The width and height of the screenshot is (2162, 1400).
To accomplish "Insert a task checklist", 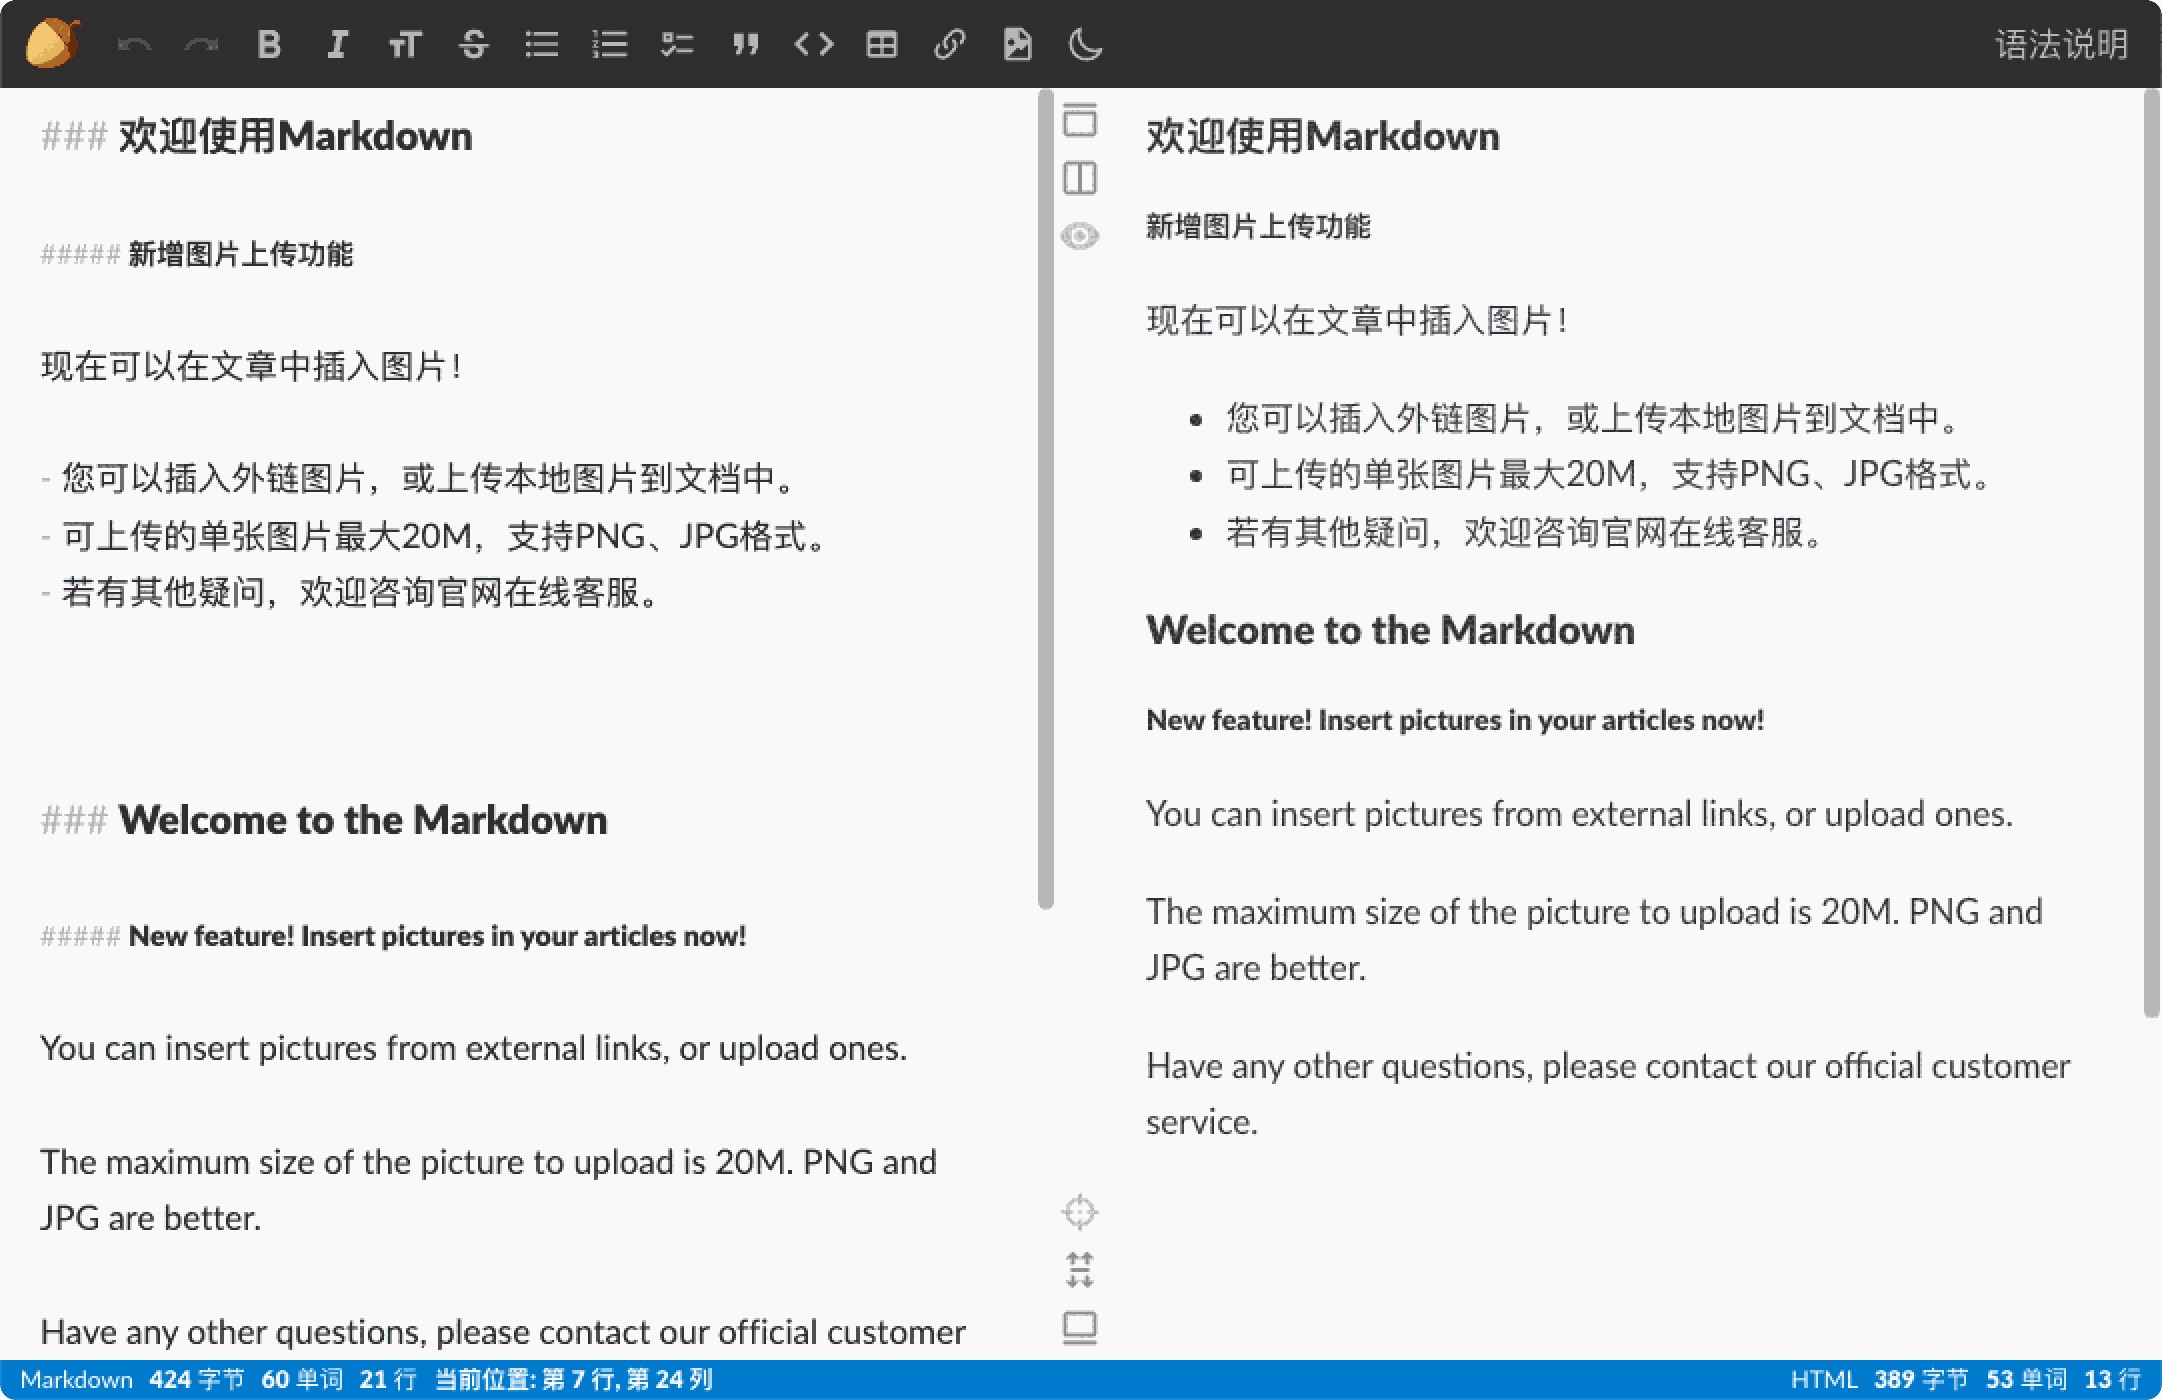I will (x=677, y=44).
